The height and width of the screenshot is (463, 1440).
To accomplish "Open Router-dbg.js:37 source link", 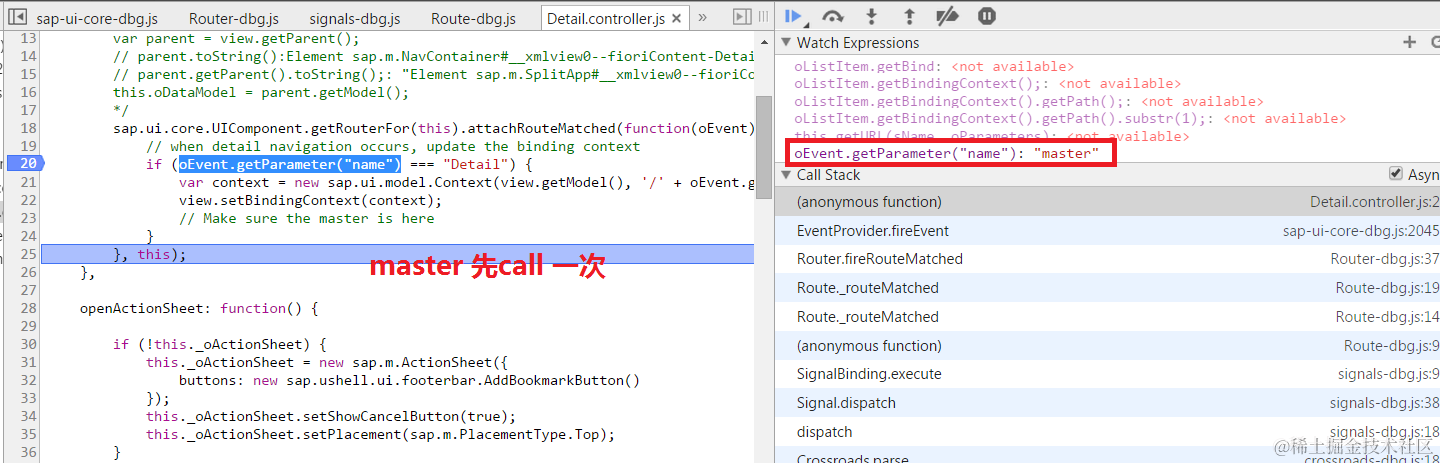I will pos(1385,259).
